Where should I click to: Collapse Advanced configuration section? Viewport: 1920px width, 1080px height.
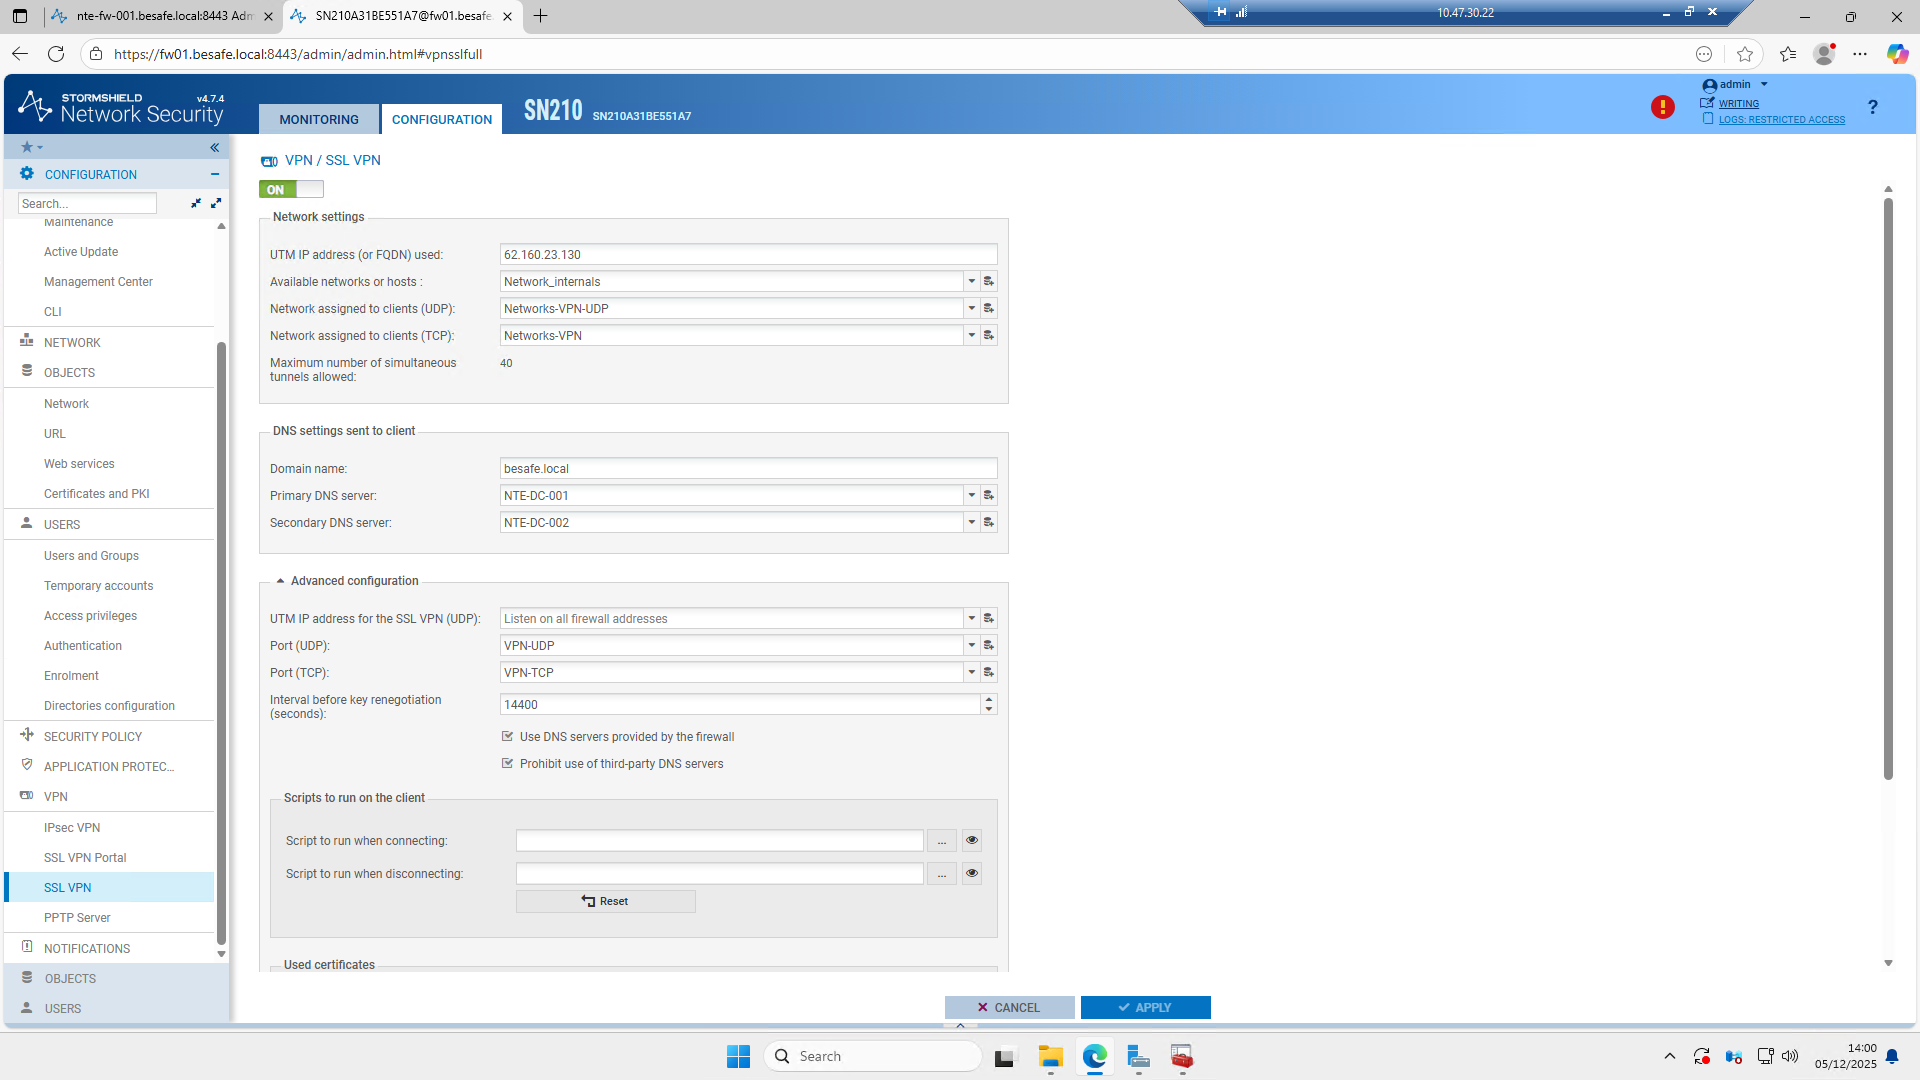[x=281, y=581]
